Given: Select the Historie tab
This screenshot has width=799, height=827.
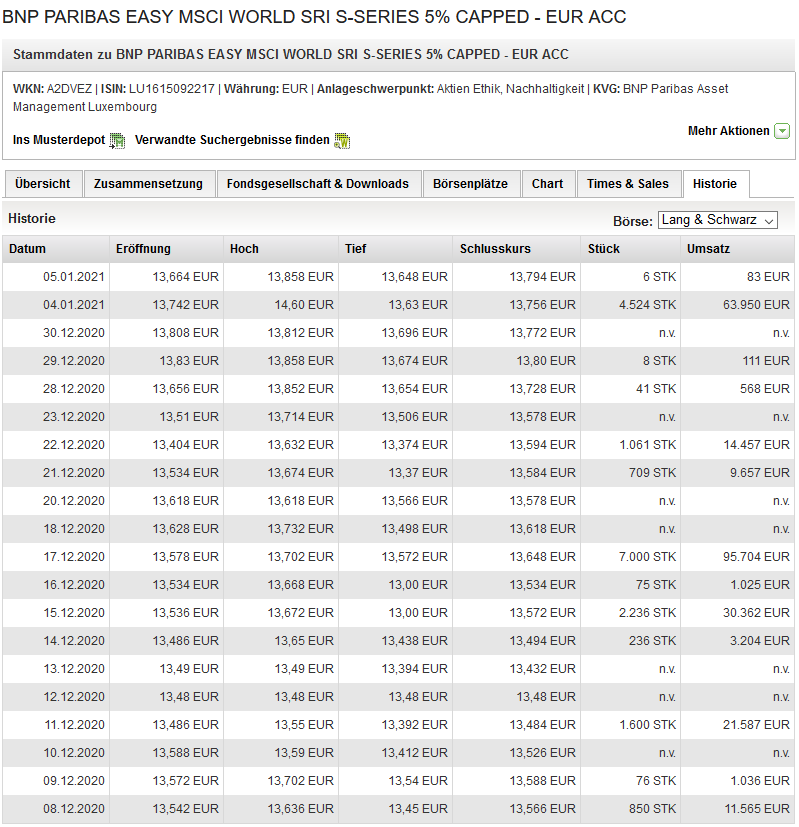Looking at the screenshot, I should [715, 184].
